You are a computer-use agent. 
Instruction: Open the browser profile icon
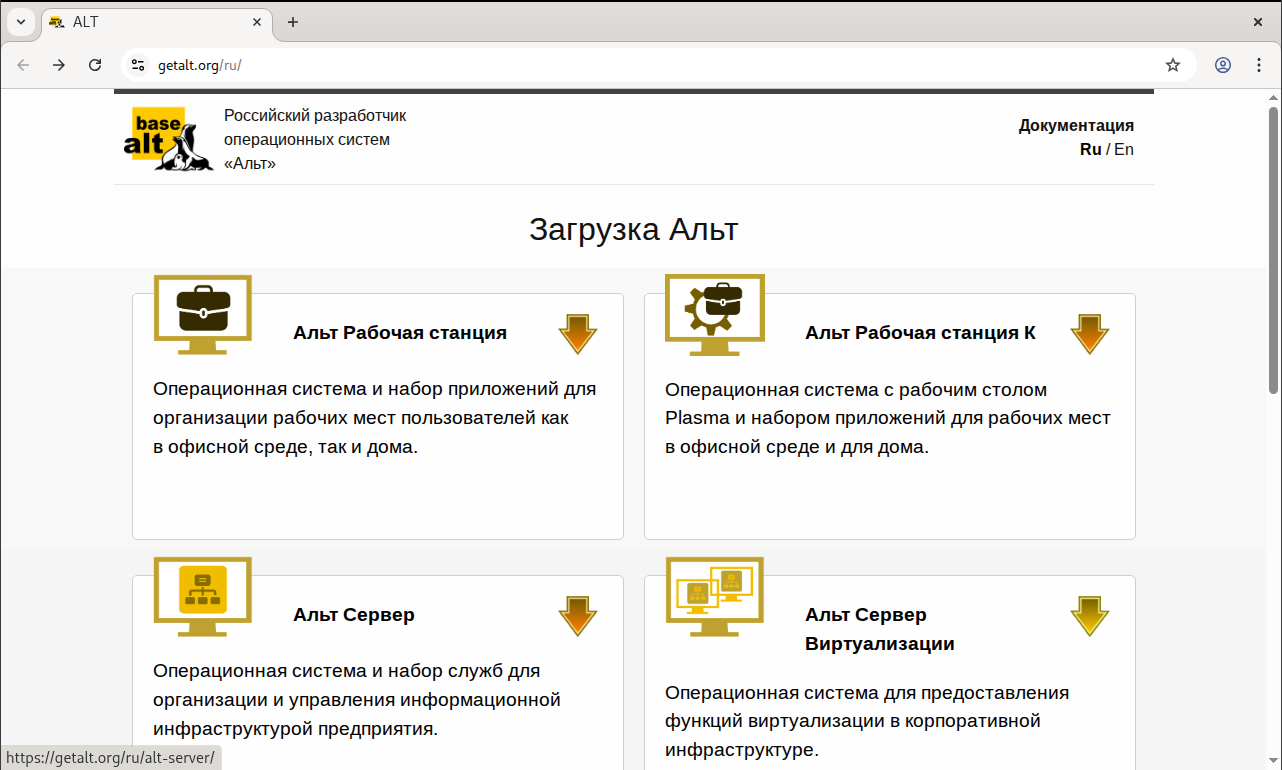coord(1223,65)
